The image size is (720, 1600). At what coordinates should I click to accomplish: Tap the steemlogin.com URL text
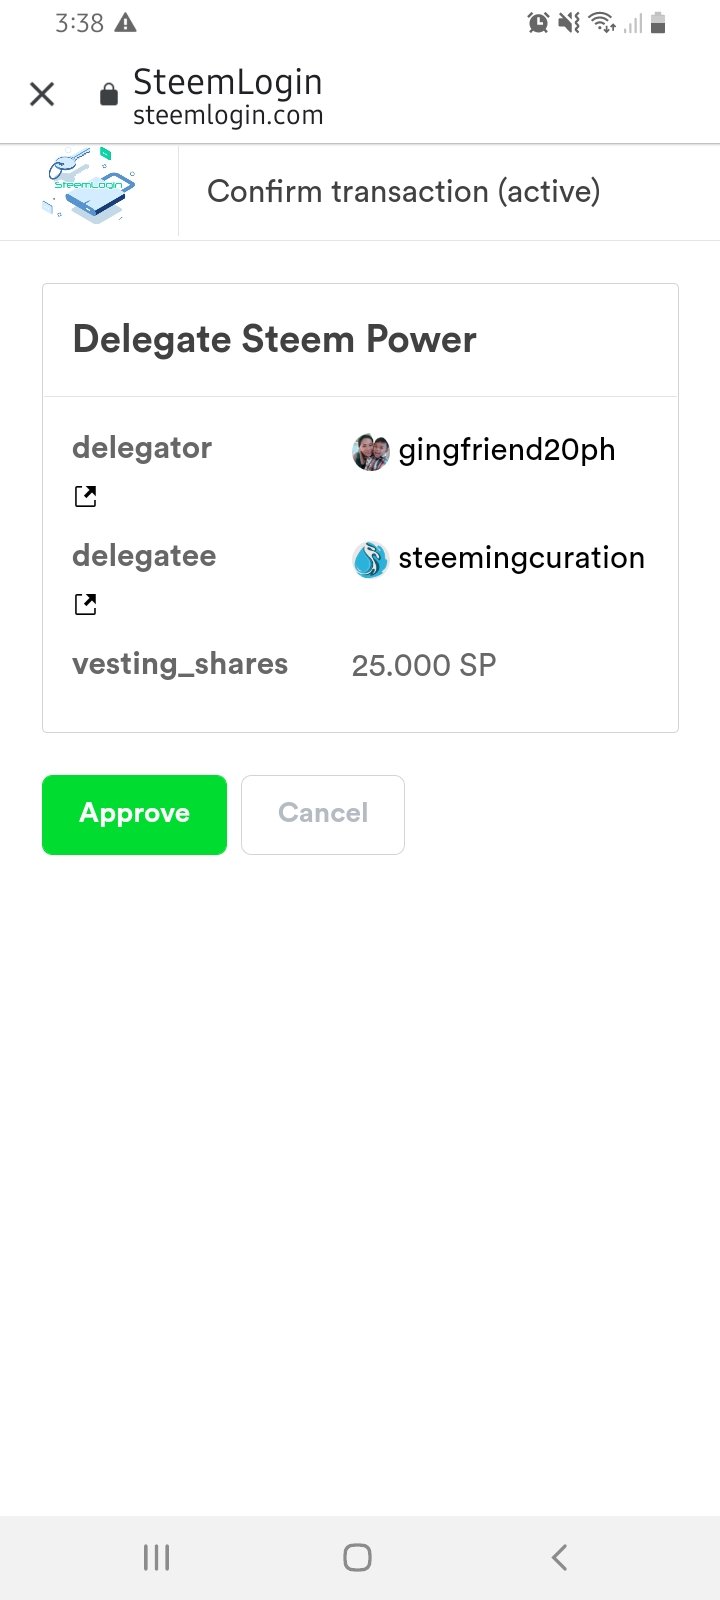(x=228, y=115)
